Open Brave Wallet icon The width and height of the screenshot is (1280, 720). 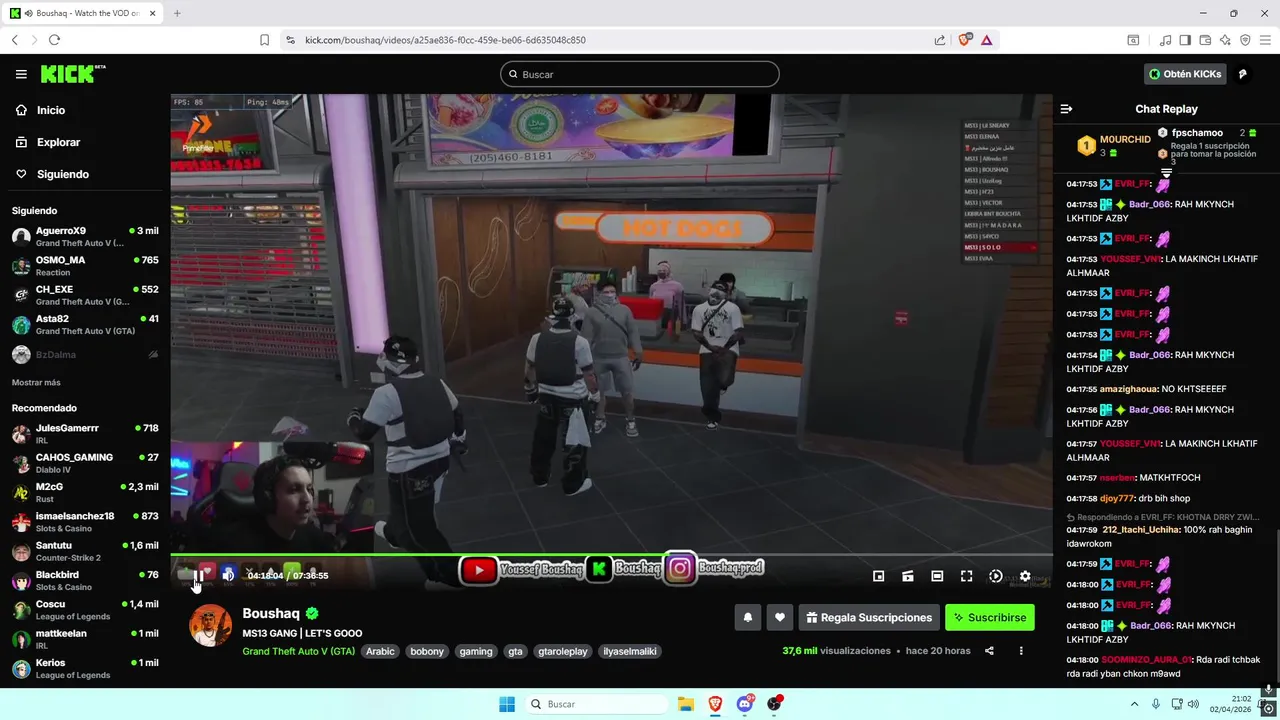point(1205,40)
